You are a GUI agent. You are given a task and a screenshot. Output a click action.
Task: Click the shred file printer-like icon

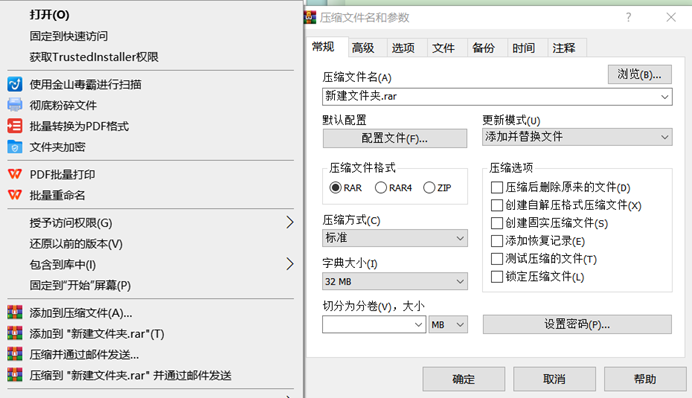click(15, 105)
